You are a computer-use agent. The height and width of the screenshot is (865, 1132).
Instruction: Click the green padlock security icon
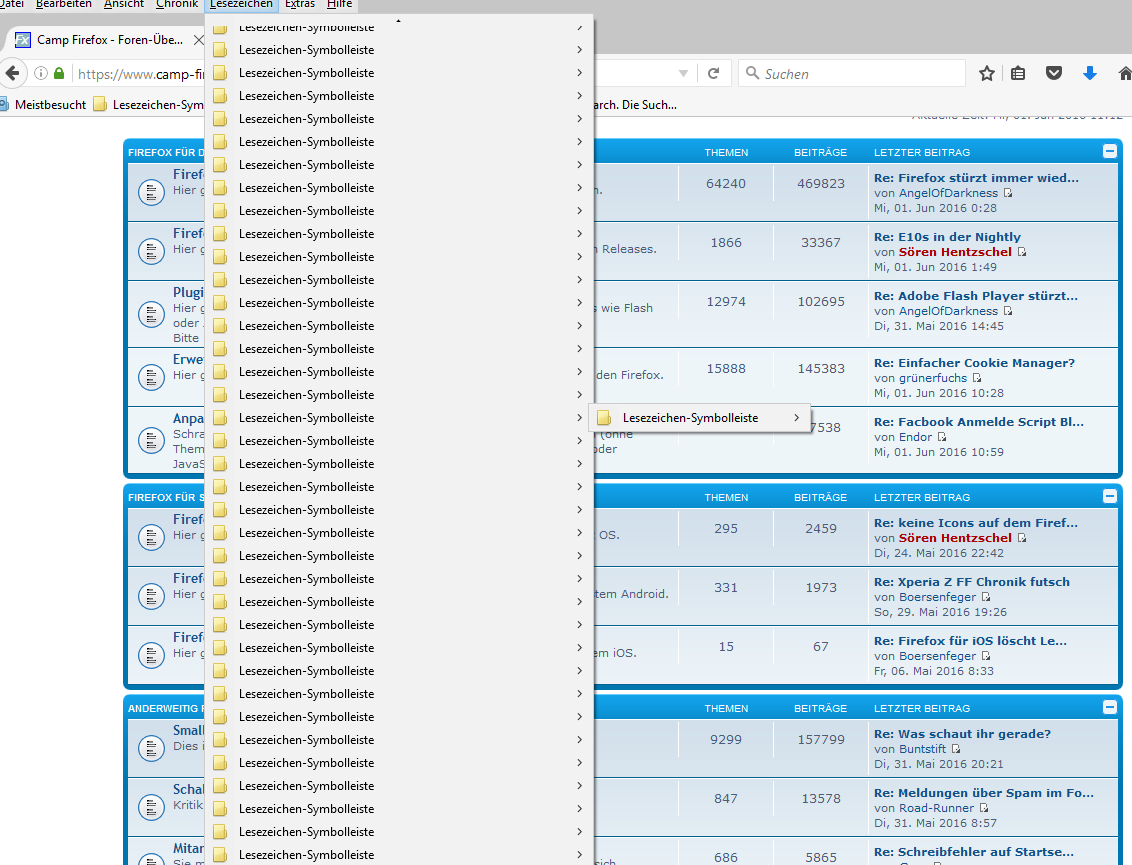click(59, 73)
